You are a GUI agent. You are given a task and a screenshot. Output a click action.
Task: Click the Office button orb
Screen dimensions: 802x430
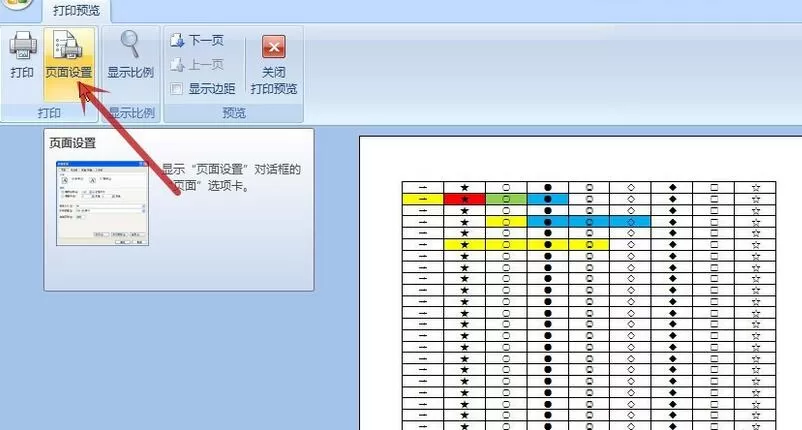click(x=19, y=3)
